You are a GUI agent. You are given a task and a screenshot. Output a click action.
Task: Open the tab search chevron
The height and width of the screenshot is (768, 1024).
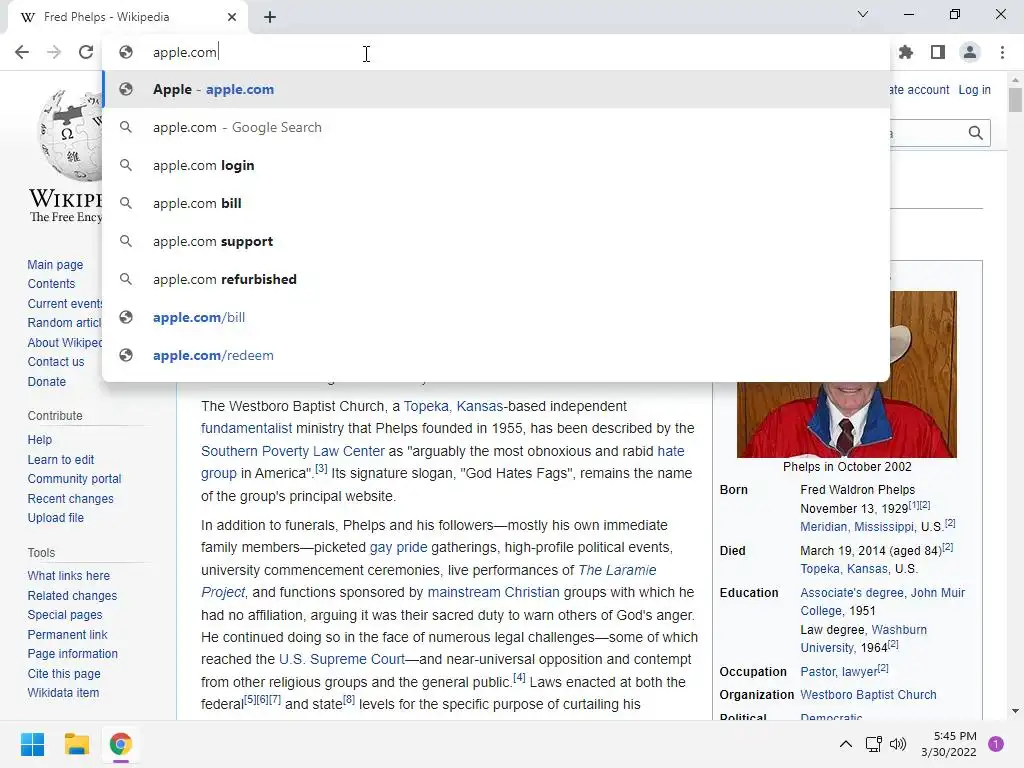pos(863,14)
